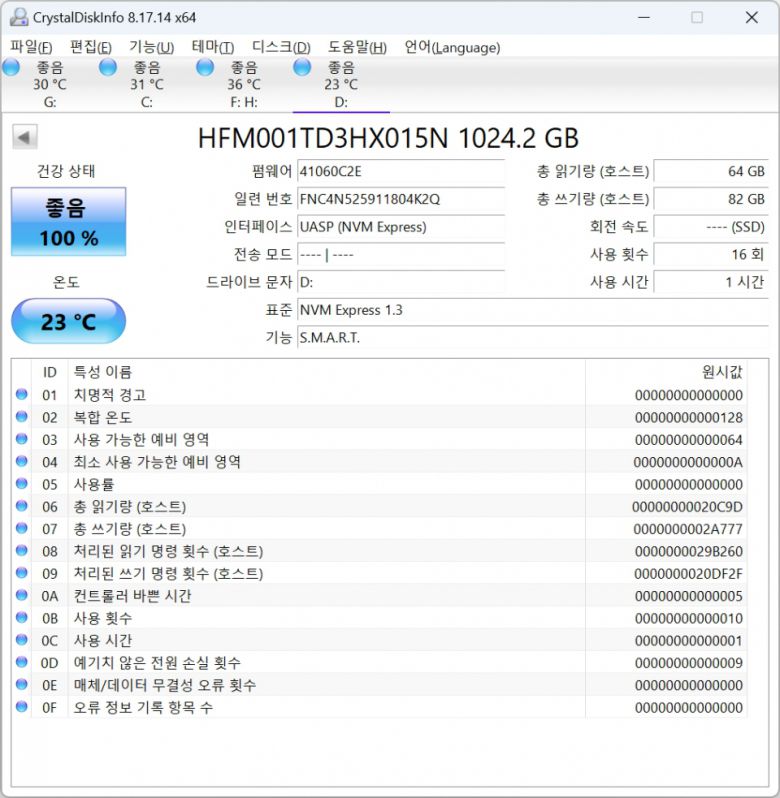Click the 온도 label above temperature
This screenshot has height=798, width=780.
click(66, 282)
